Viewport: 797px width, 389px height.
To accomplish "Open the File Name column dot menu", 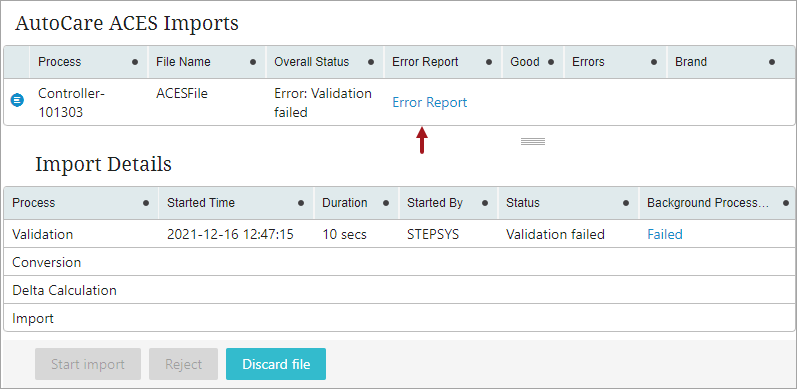I will pyautogui.click(x=253, y=62).
